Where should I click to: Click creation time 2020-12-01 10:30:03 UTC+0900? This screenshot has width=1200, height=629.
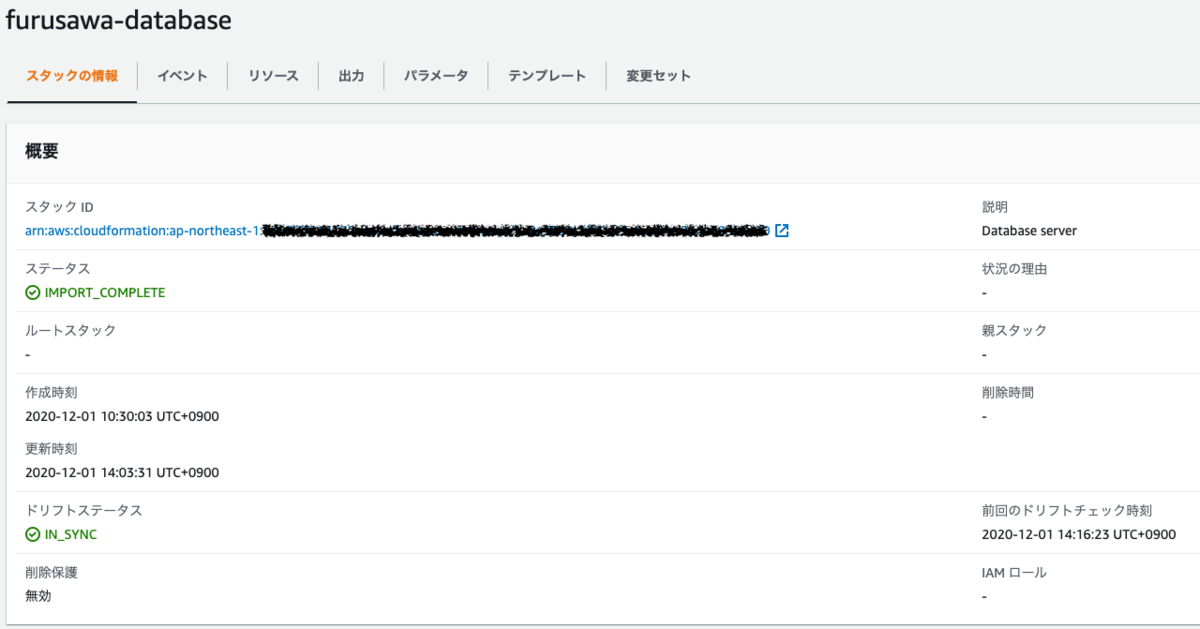point(122,417)
